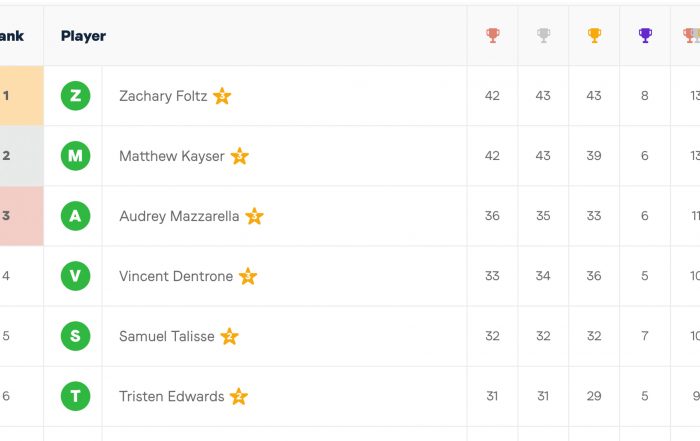
Task: Click Samuel Talisse's green S avatar
Action: (75, 336)
